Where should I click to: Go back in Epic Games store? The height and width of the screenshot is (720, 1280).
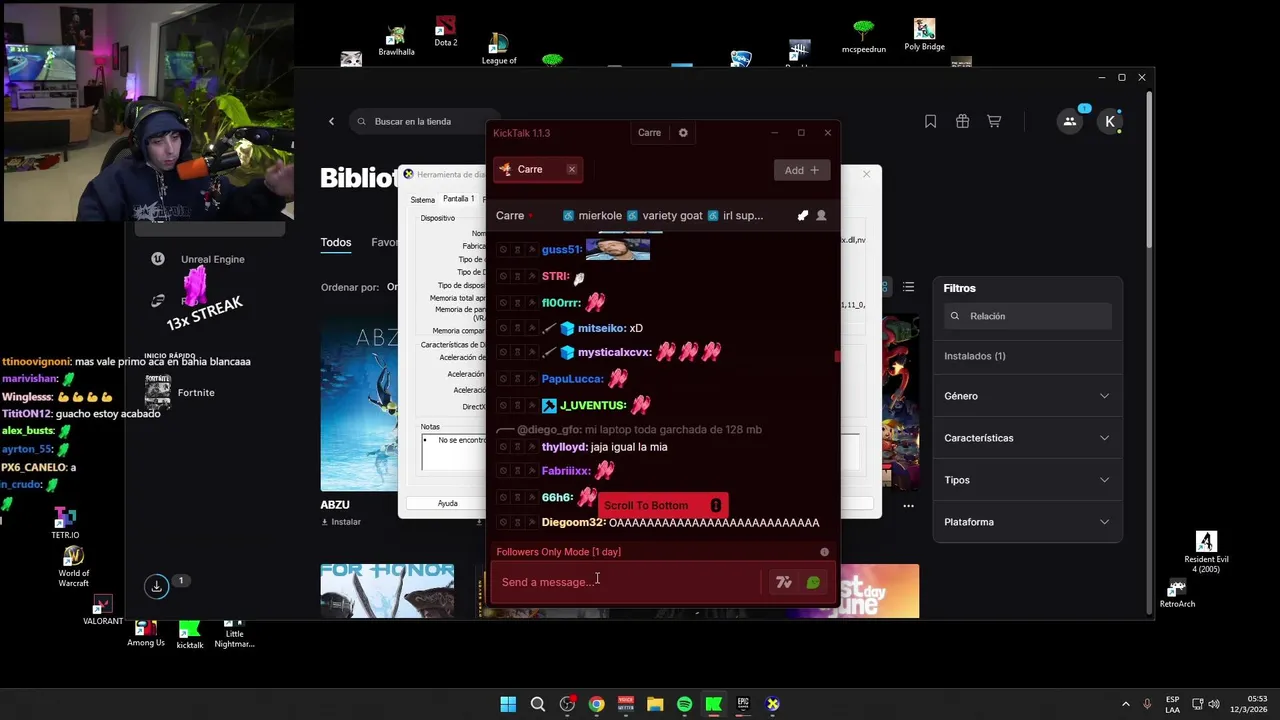[332, 122]
